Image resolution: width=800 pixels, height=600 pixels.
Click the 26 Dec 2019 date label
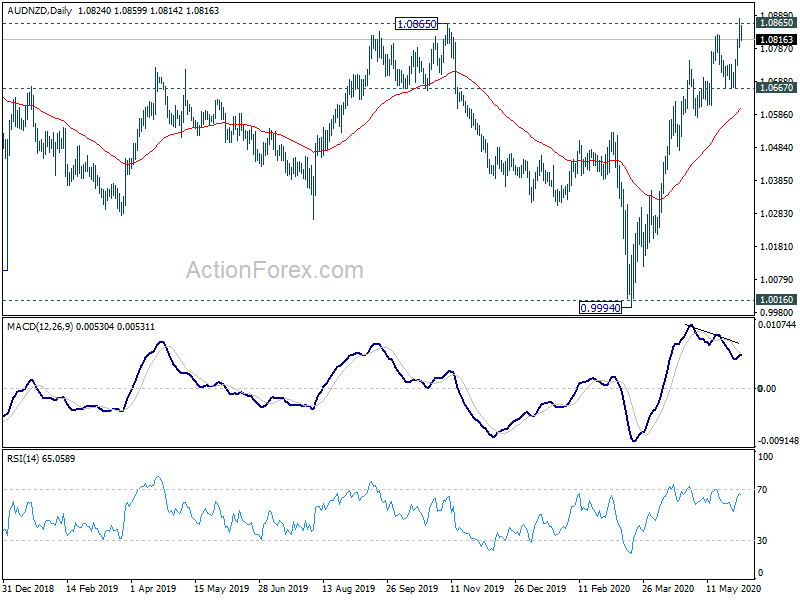(540, 588)
